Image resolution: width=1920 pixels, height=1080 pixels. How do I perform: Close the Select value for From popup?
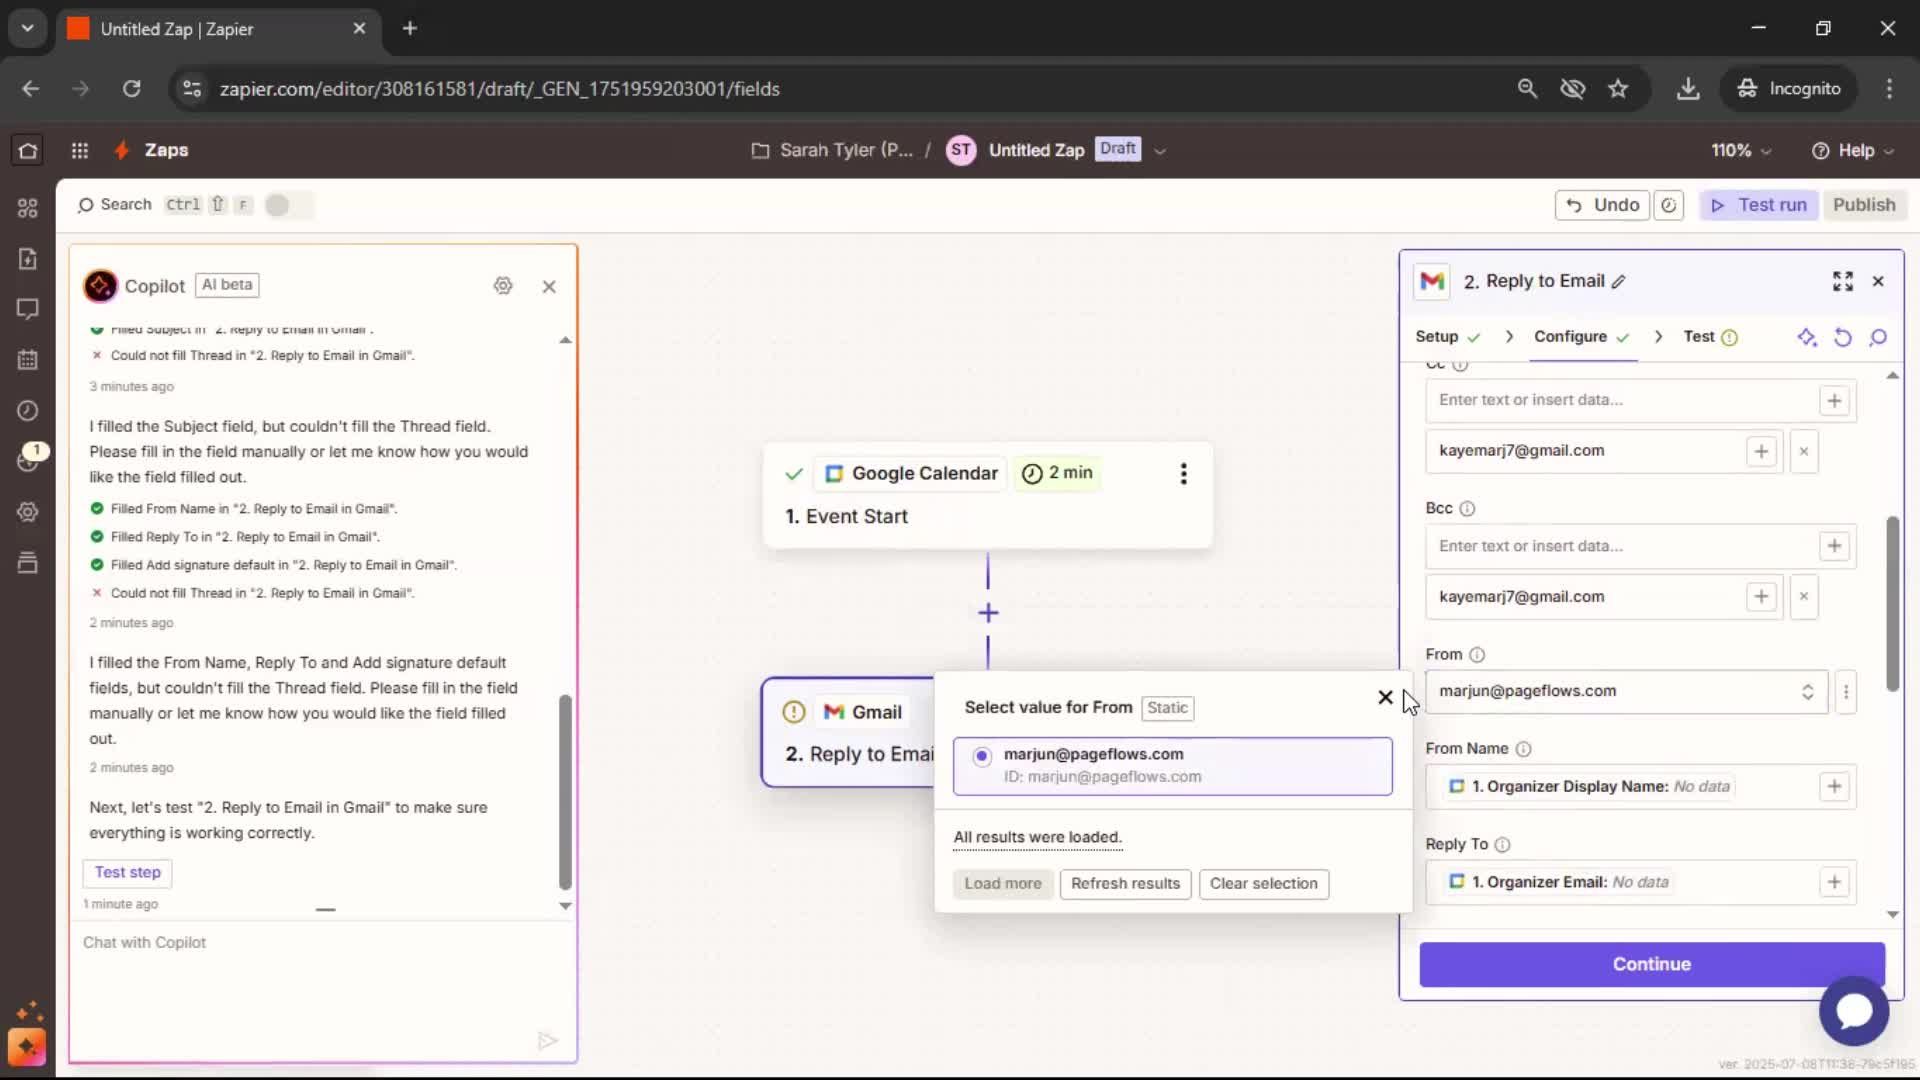click(1385, 698)
